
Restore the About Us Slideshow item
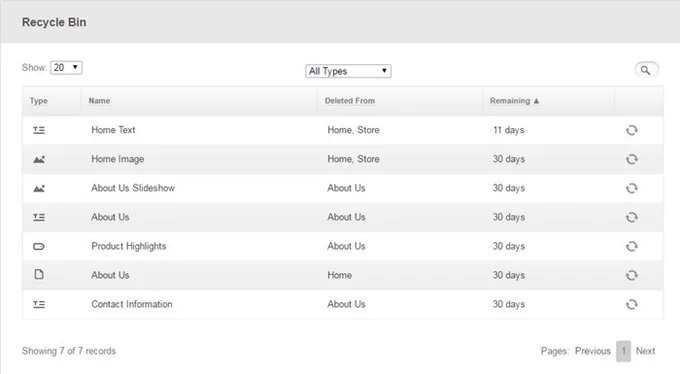631,188
